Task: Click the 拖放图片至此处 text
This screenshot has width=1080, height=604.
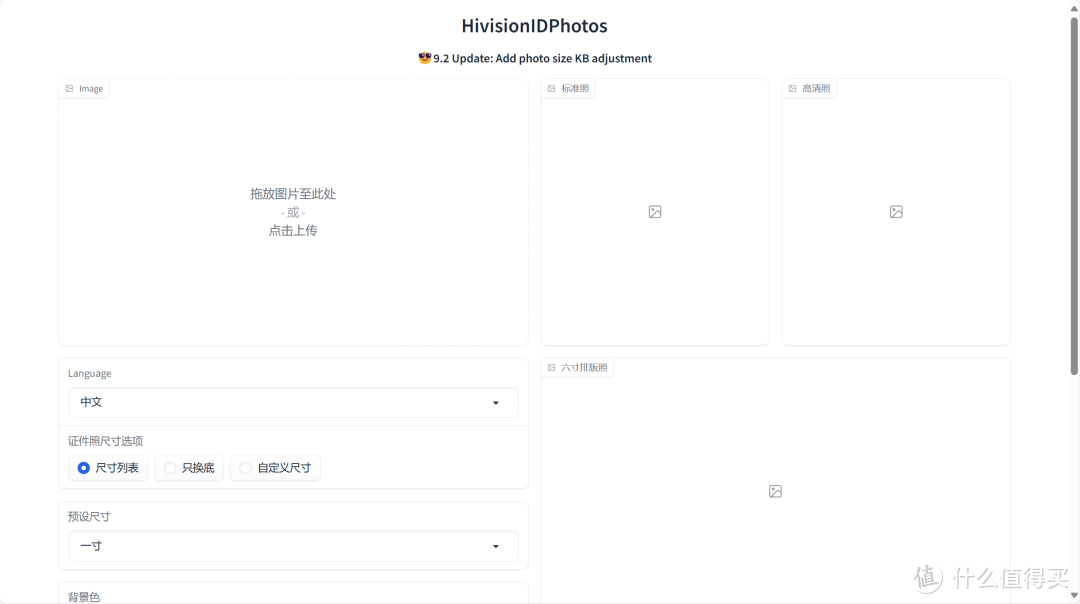Action: coord(293,194)
